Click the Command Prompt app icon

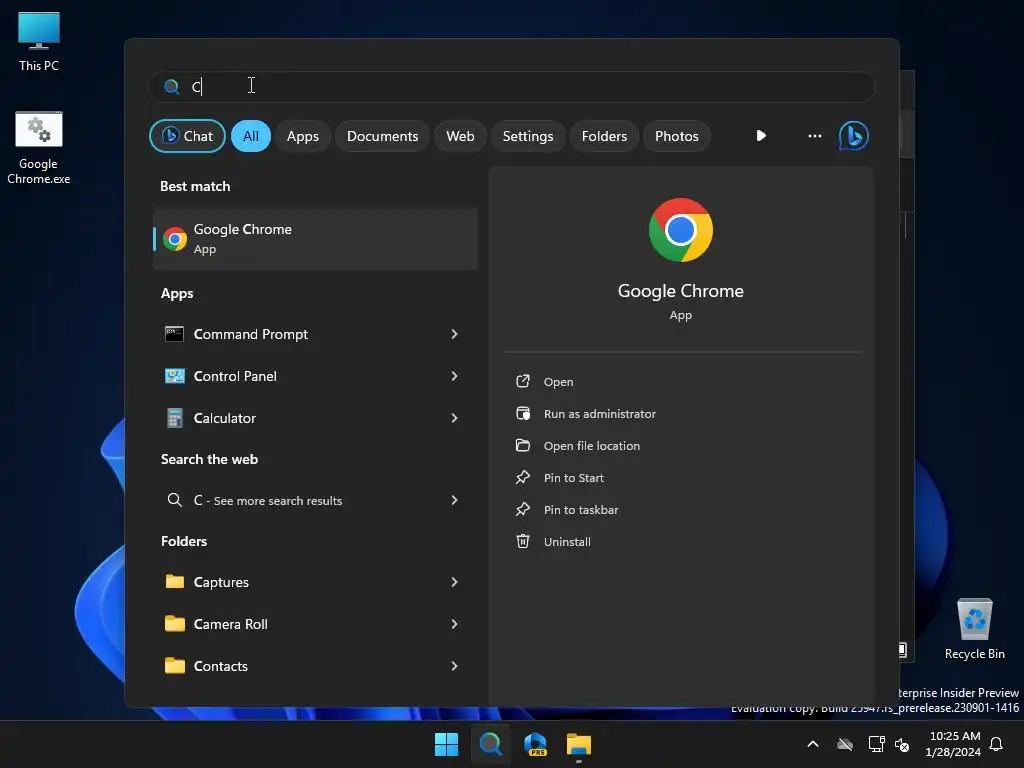click(x=174, y=334)
